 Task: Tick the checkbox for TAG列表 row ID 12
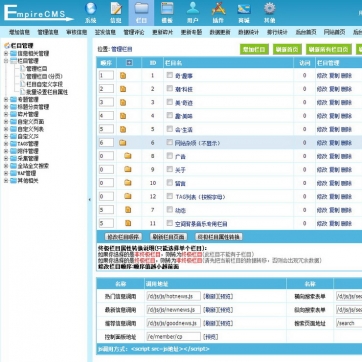point(170,196)
